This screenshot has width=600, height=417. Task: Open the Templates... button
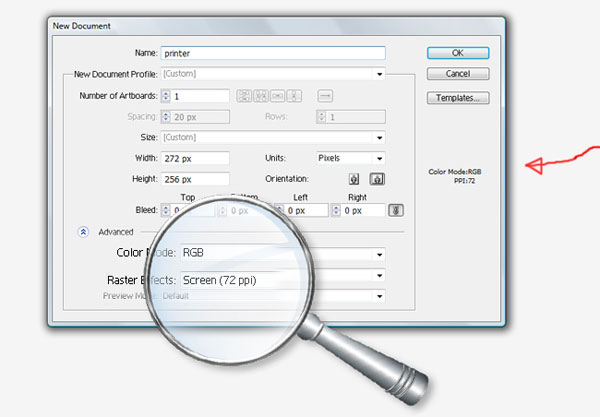pos(458,98)
